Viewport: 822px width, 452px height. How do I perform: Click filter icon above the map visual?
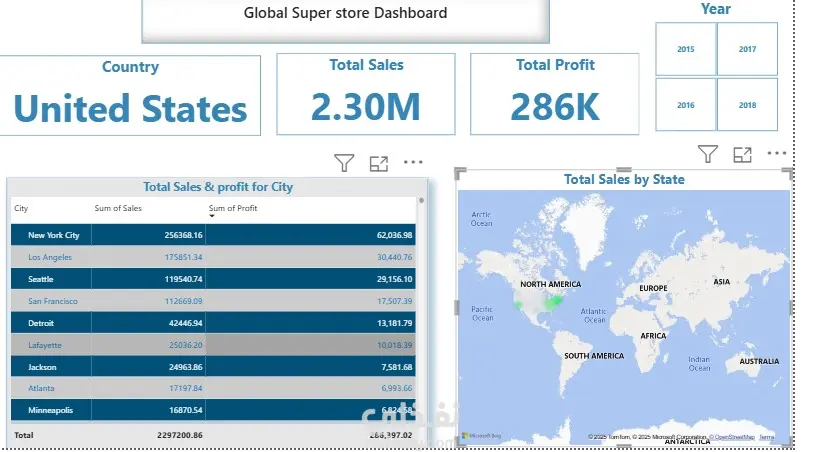[708, 154]
